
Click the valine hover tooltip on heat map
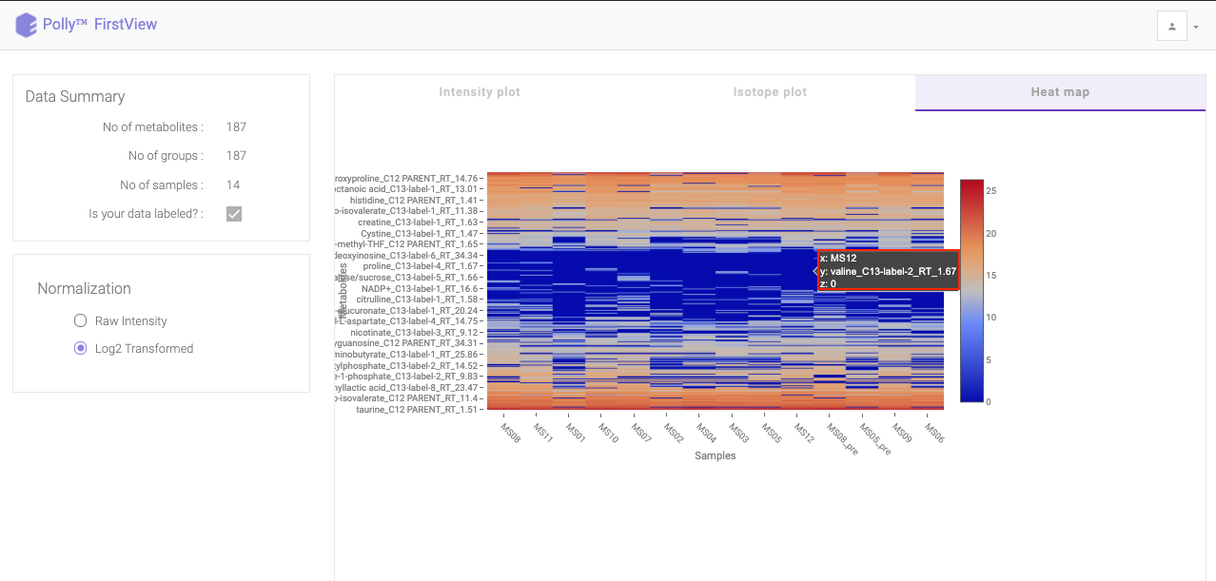(888, 270)
